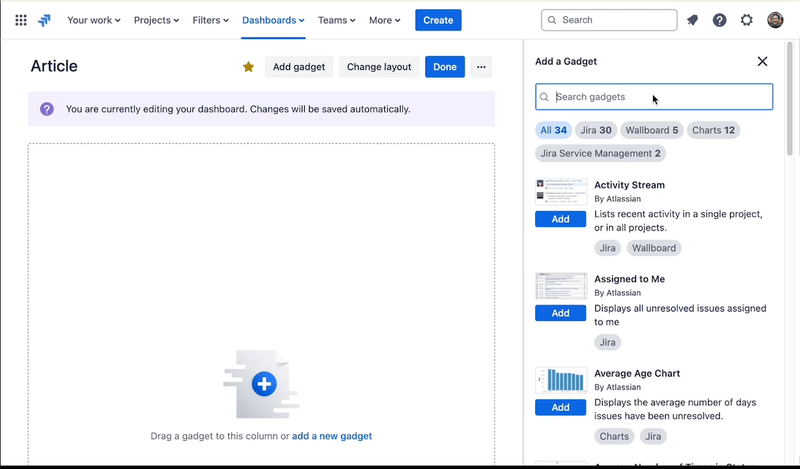
Task: Click the Search gadgets input field
Action: 654,97
